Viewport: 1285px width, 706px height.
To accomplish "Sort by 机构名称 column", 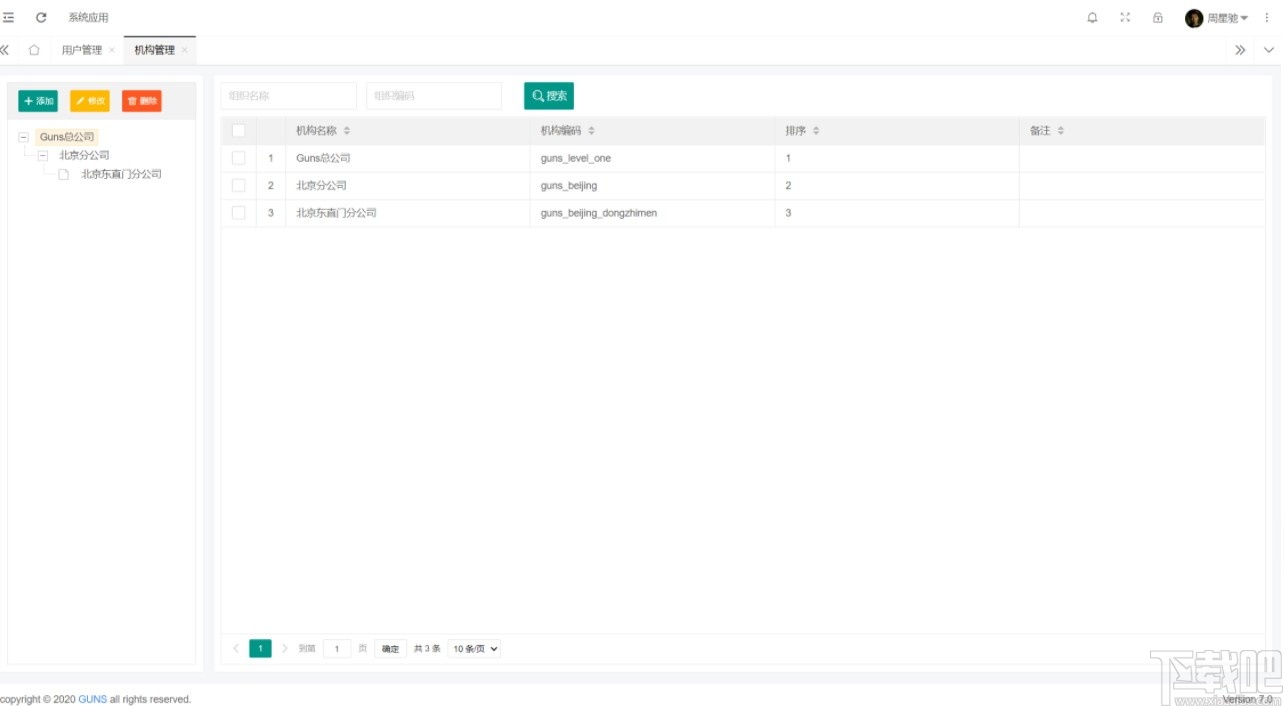I will (347, 131).
